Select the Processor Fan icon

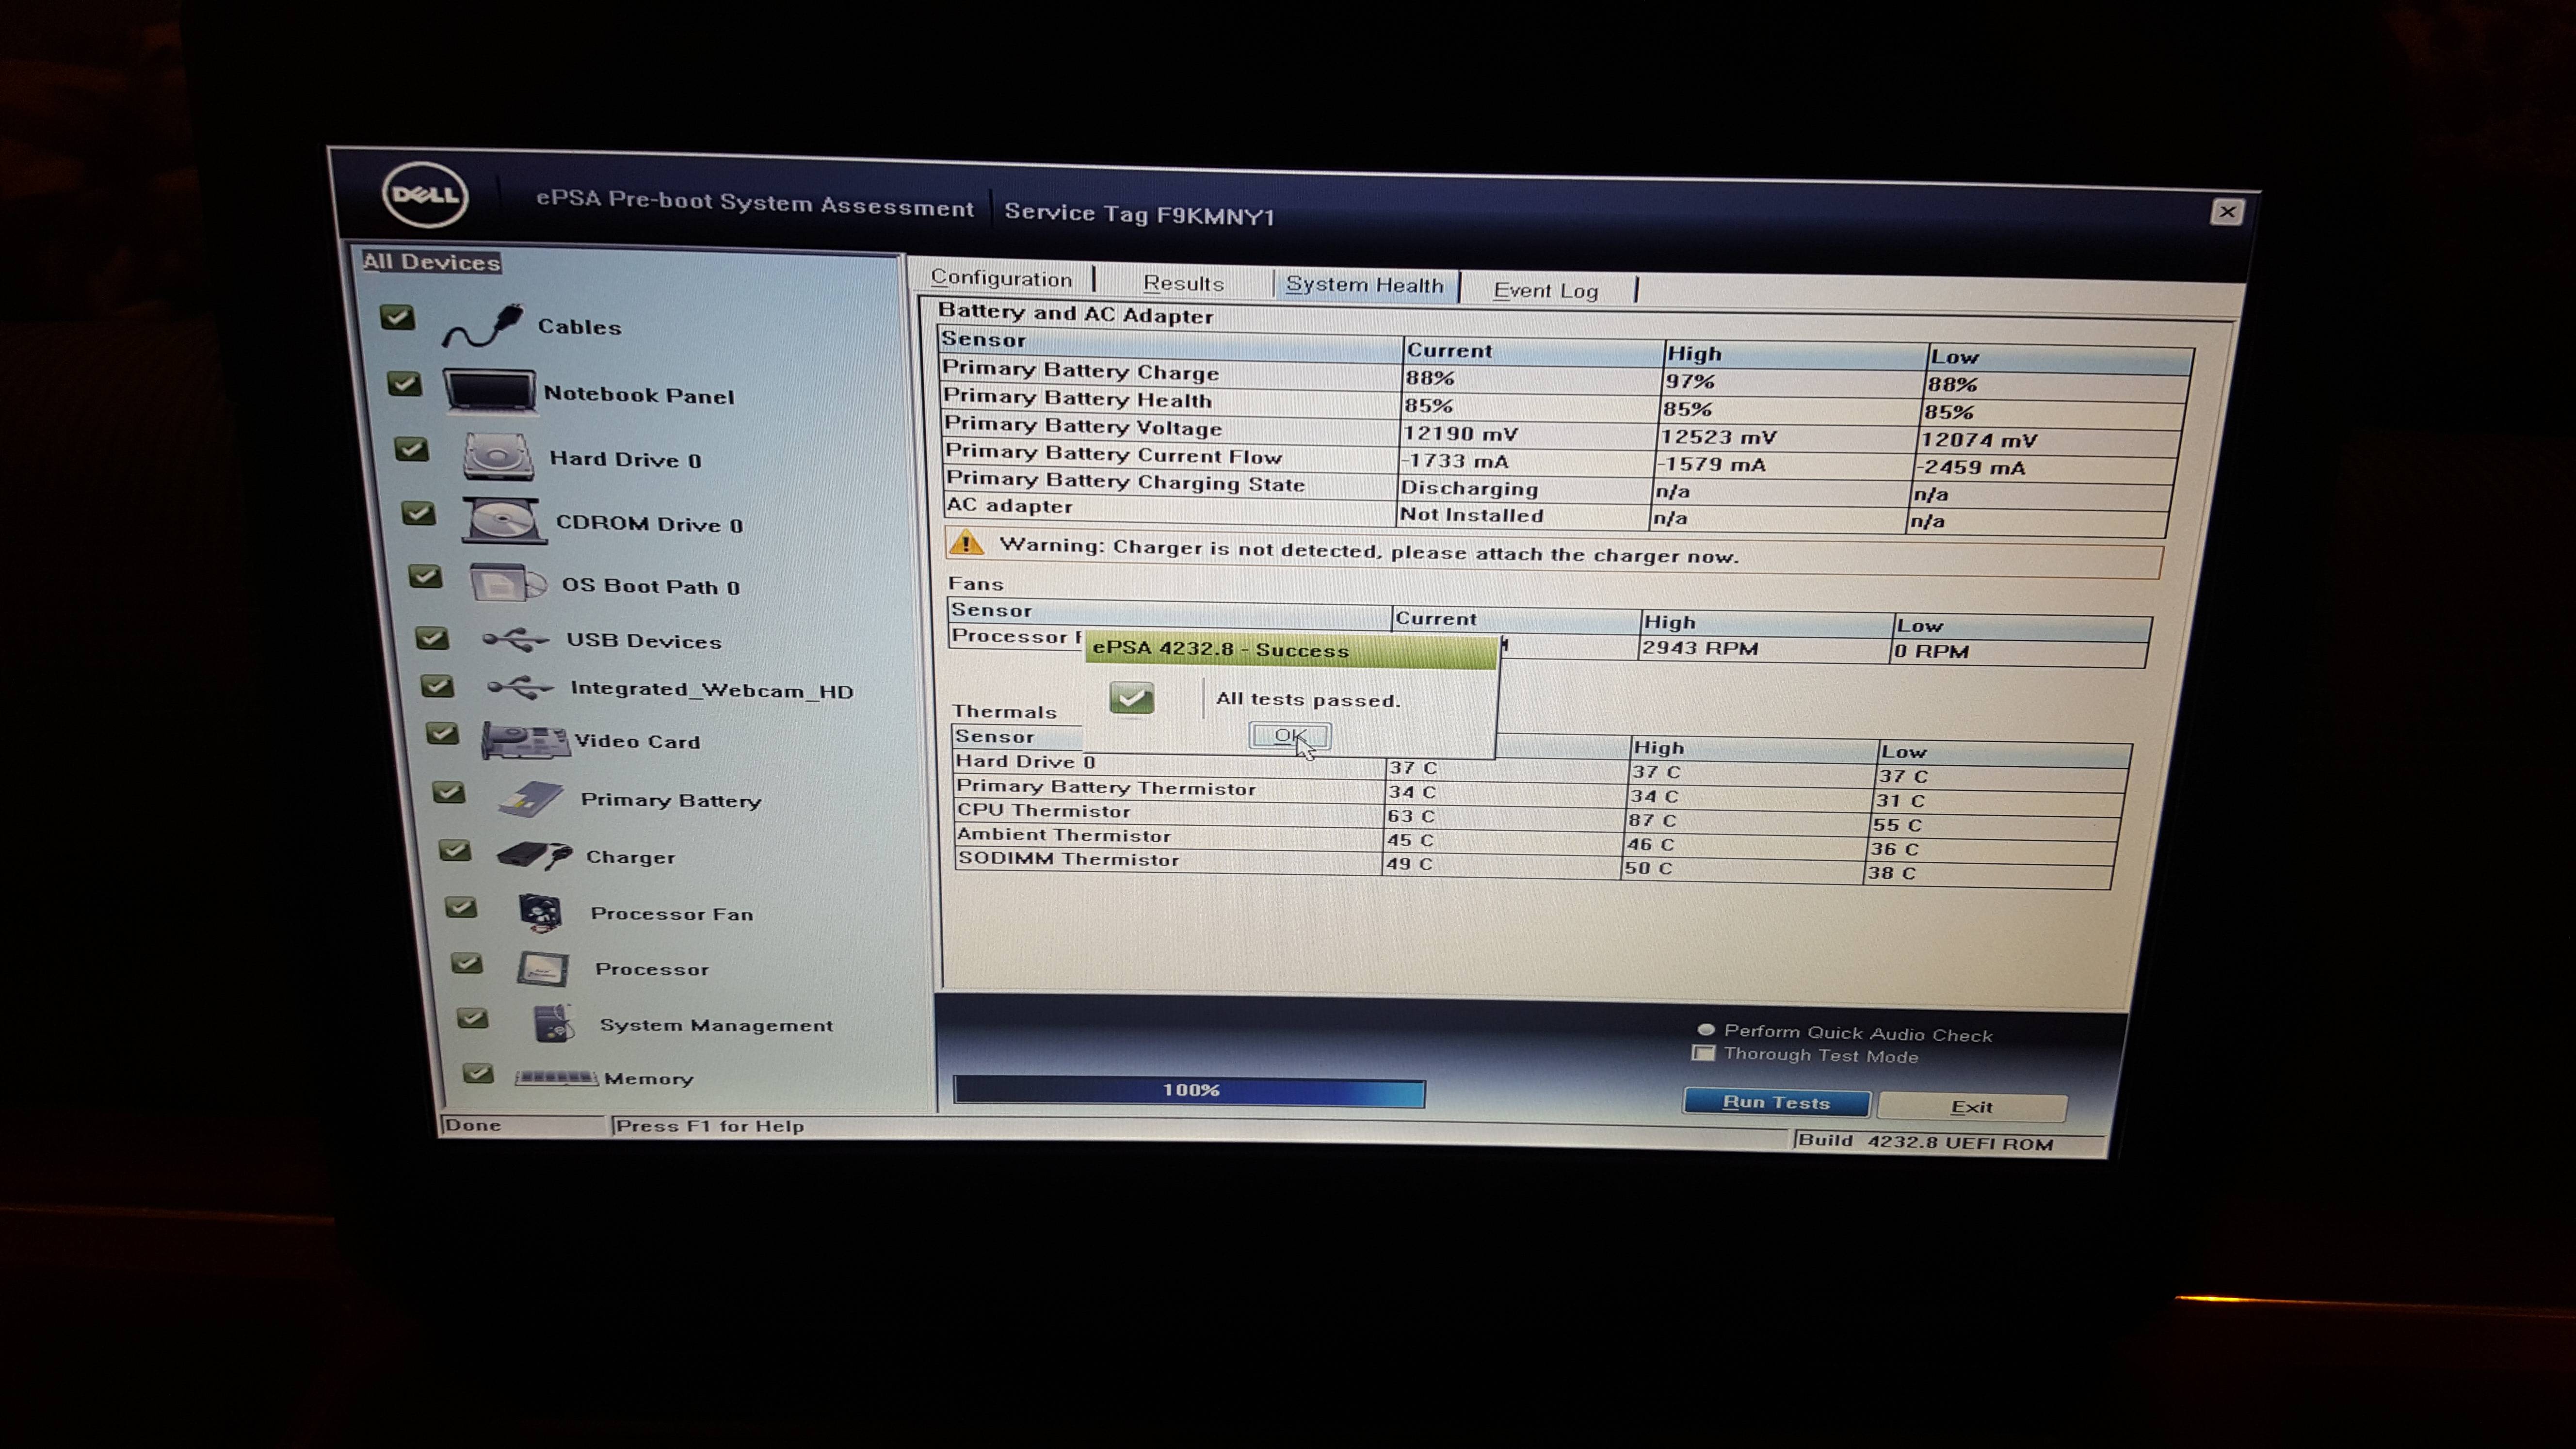coord(541,912)
